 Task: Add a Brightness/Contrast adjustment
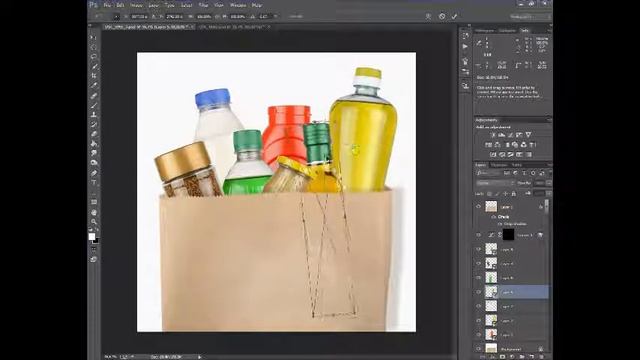coord(493,135)
